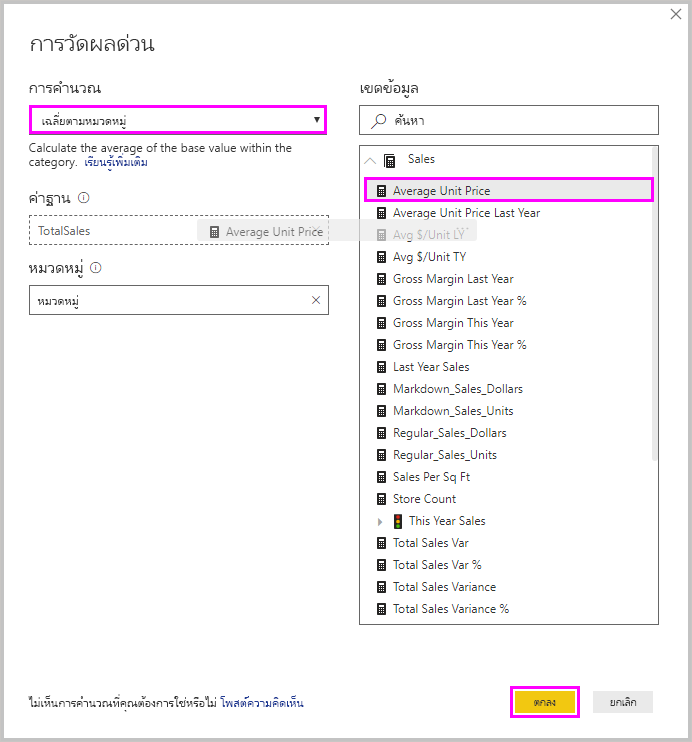
Task: Click the info icon next to ค่าฐาน
Action: (x=84, y=198)
